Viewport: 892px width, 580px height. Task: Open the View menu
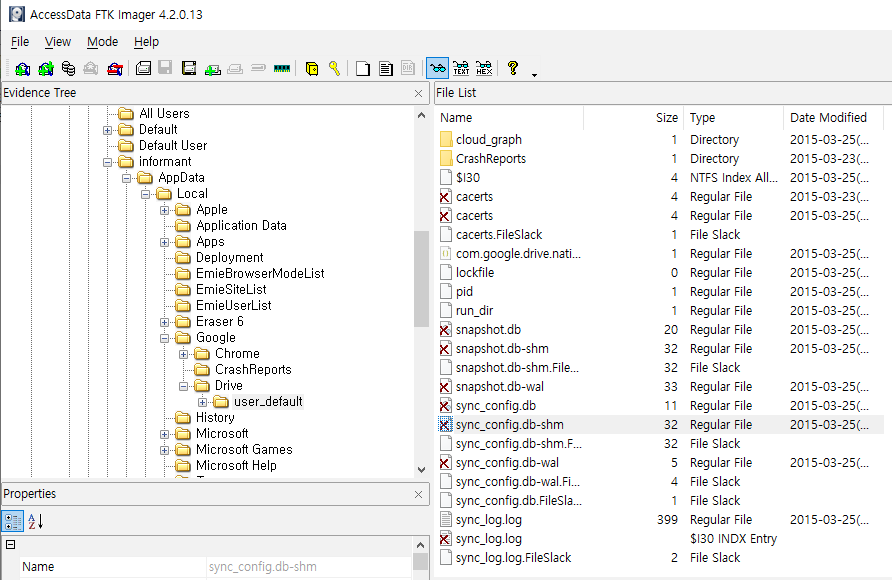point(57,42)
